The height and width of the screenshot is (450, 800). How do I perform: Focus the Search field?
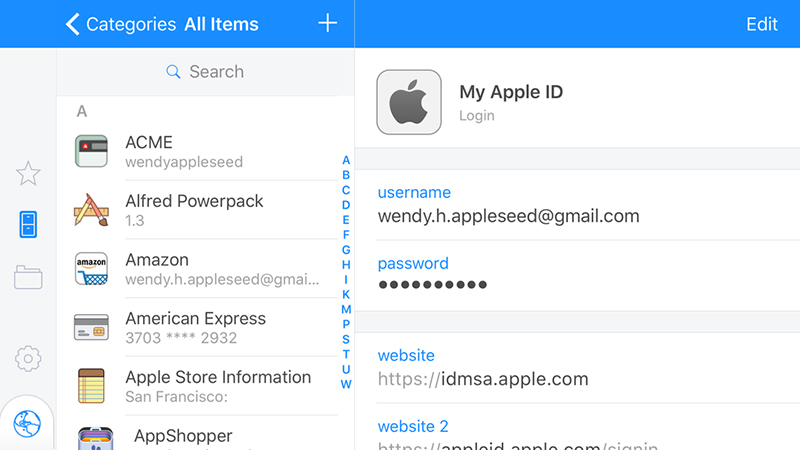205,72
